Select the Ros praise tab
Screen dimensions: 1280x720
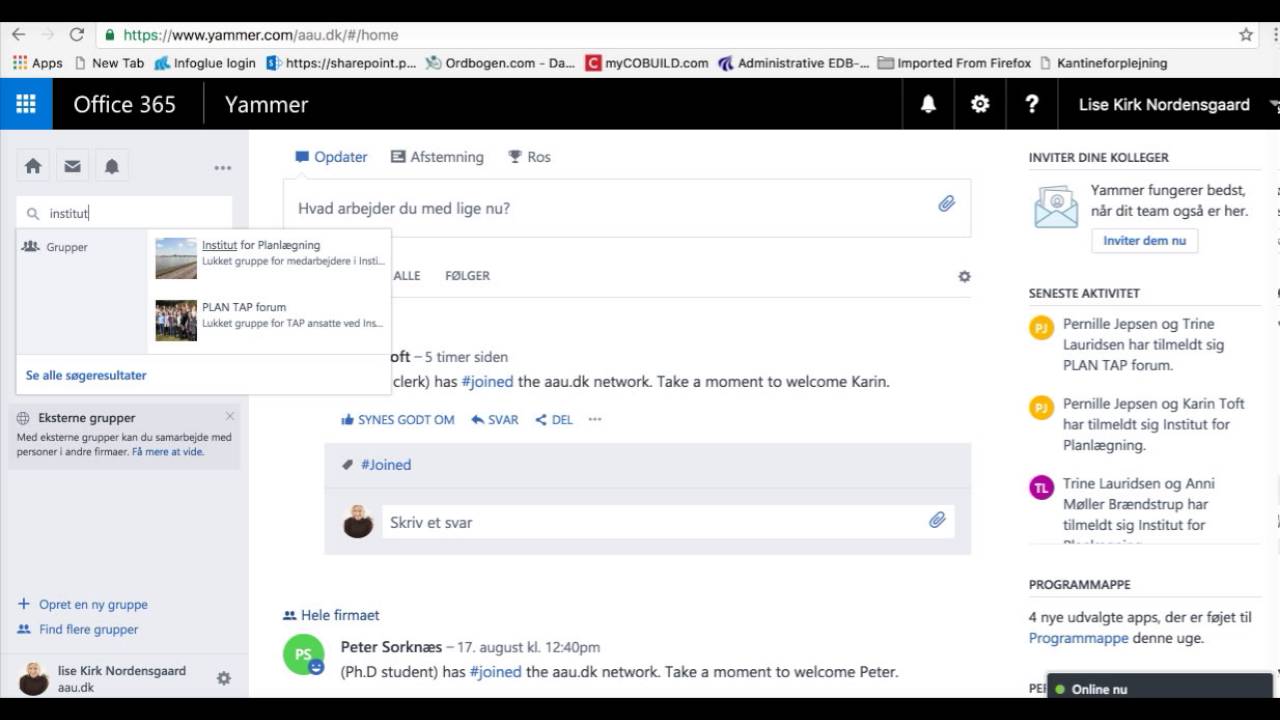click(x=529, y=157)
